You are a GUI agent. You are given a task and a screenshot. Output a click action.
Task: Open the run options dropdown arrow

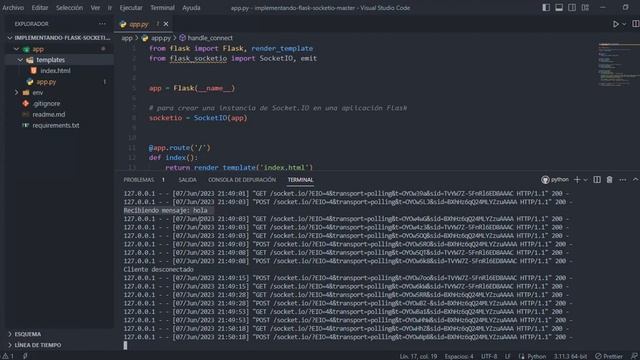(x=624, y=24)
